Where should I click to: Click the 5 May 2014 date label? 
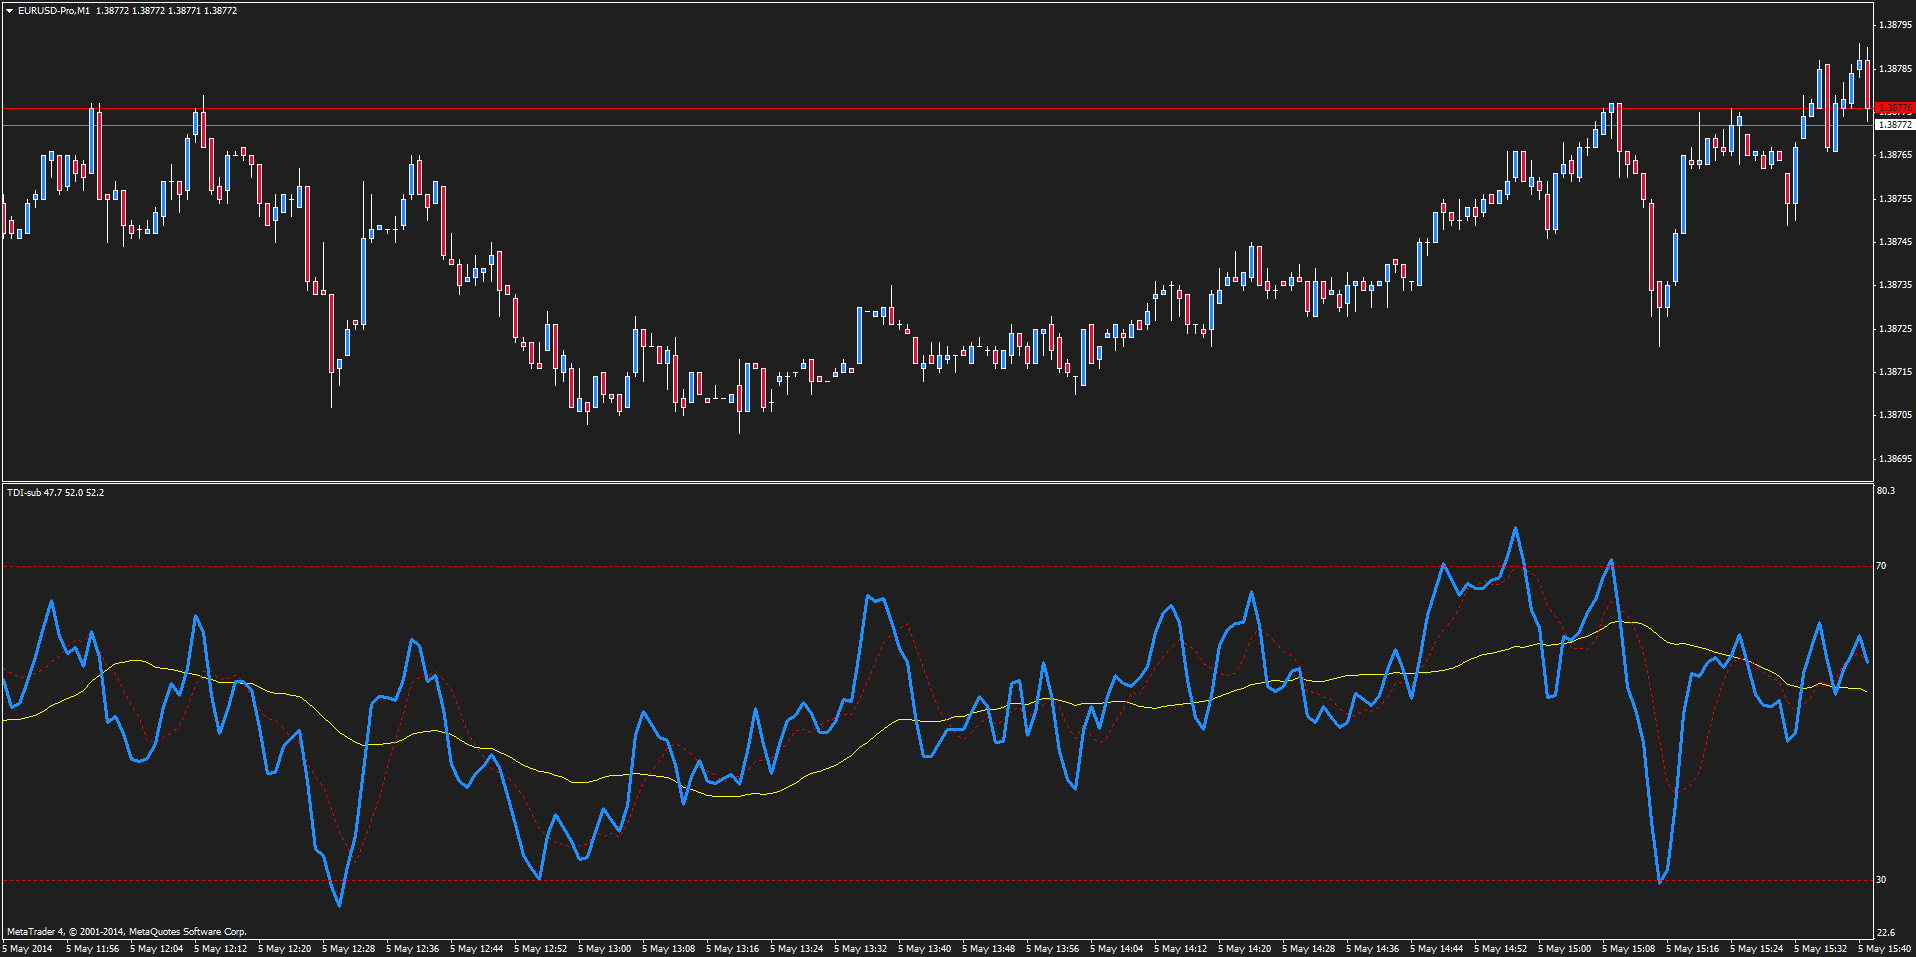(x=28, y=949)
